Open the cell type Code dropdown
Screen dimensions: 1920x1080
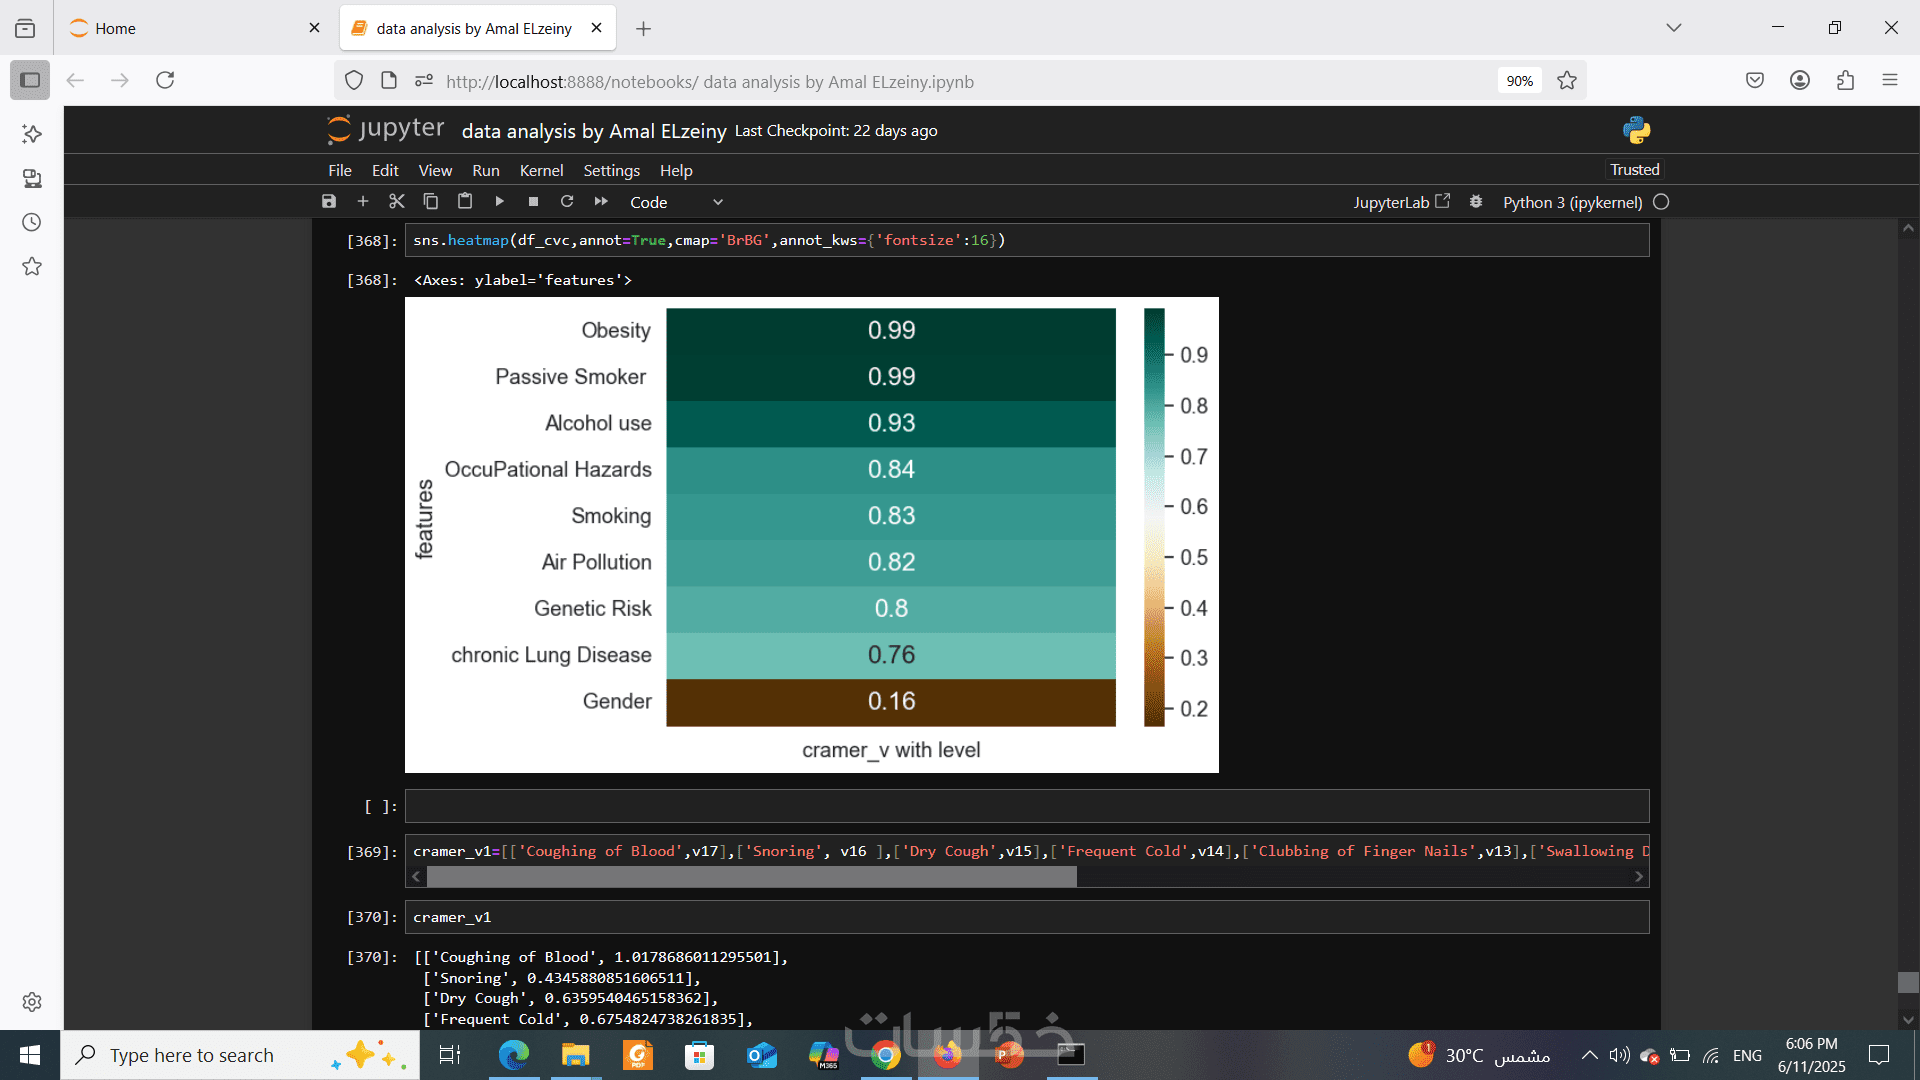(676, 202)
